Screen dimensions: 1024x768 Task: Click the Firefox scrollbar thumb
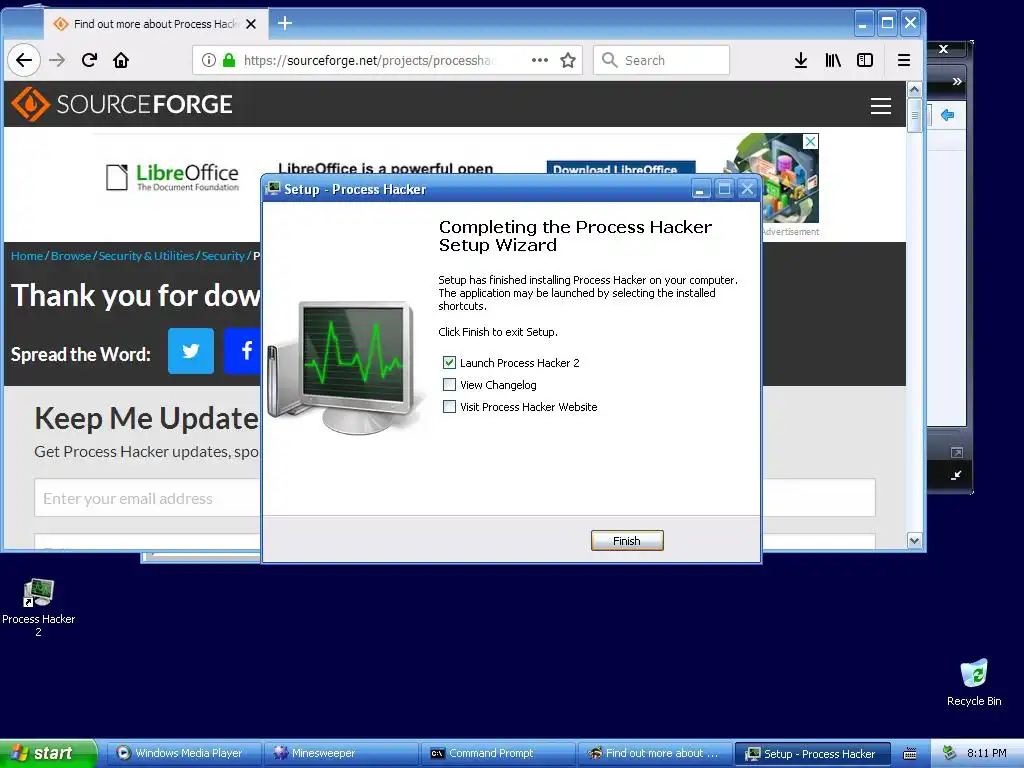pyautogui.click(x=914, y=116)
